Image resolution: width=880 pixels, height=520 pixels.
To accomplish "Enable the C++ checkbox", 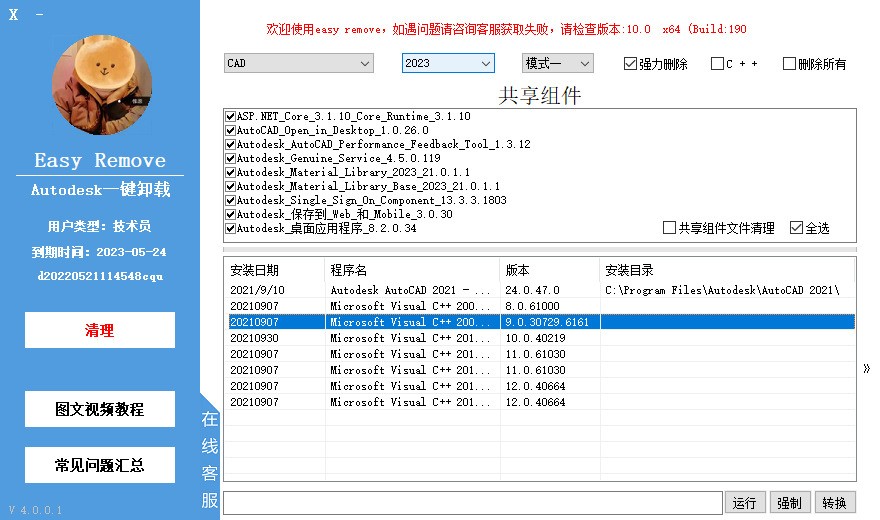I will point(717,64).
